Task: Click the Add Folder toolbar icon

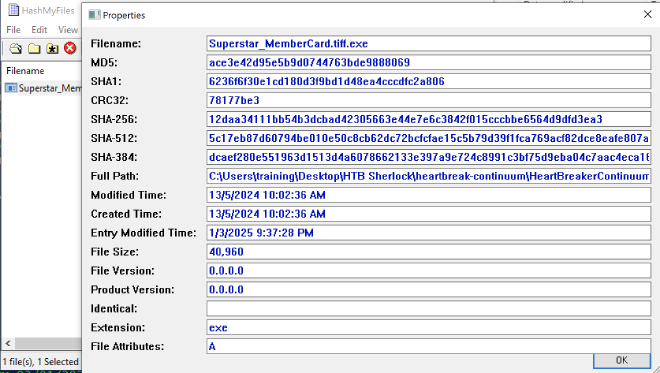Action: [x=34, y=48]
